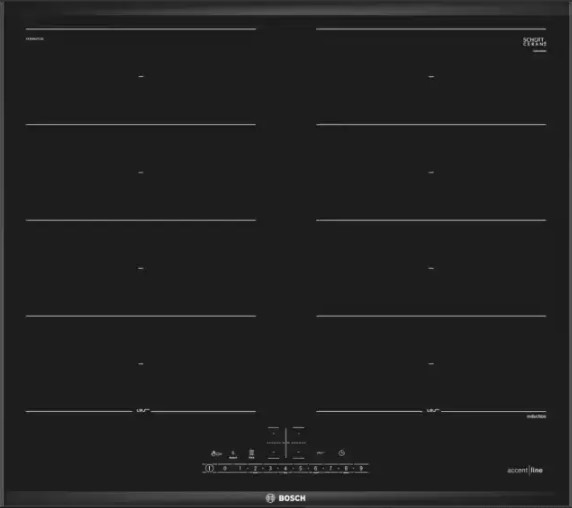This screenshot has height=508, width=572.
Task: Set power level 1 on the slider
Action: click(x=240, y=468)
